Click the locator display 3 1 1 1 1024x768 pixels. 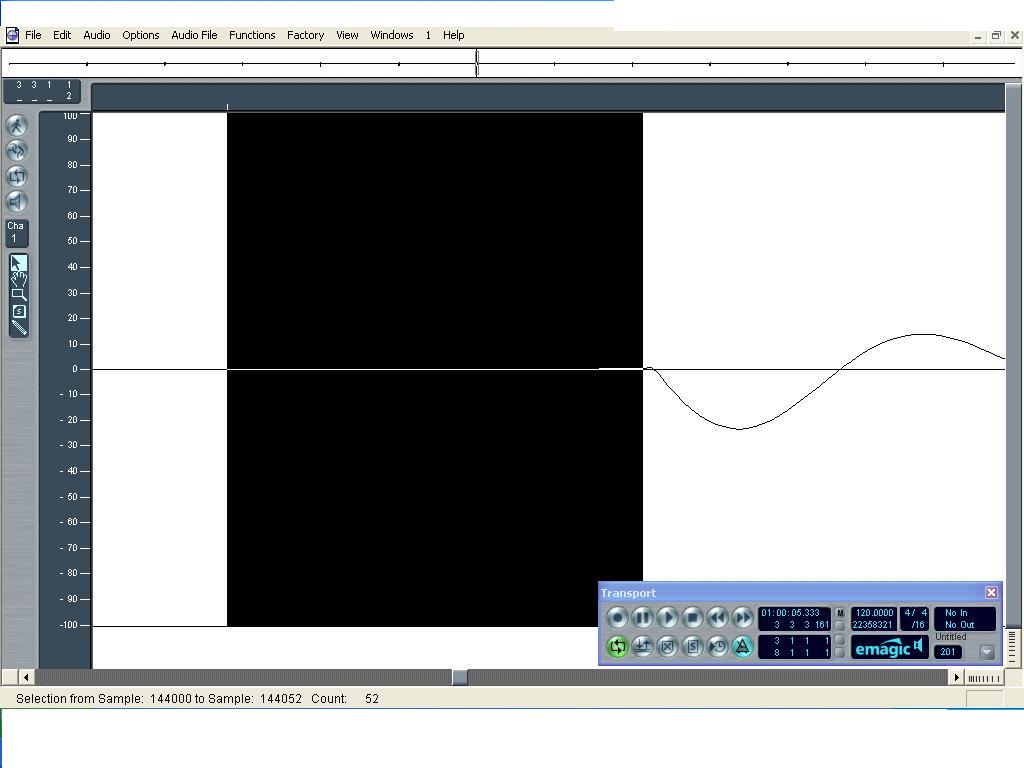[x=793, y=641]
